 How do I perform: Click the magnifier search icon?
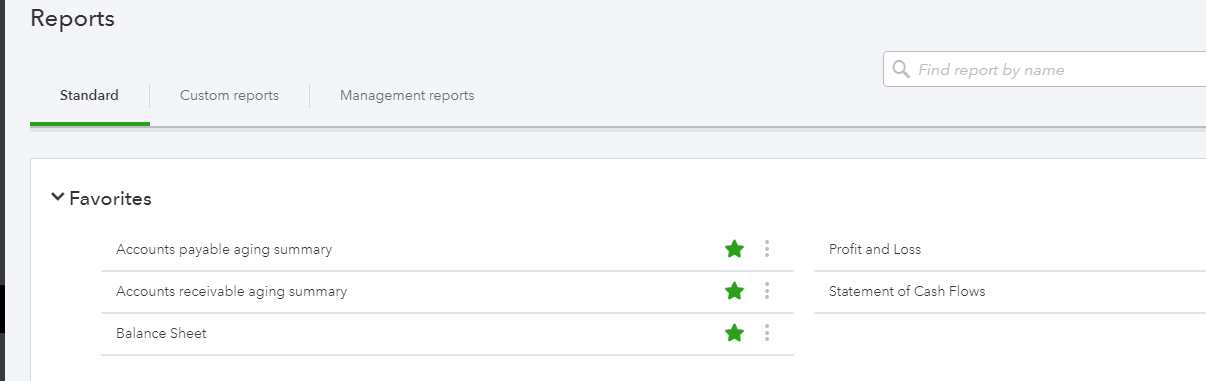(900, 70)
